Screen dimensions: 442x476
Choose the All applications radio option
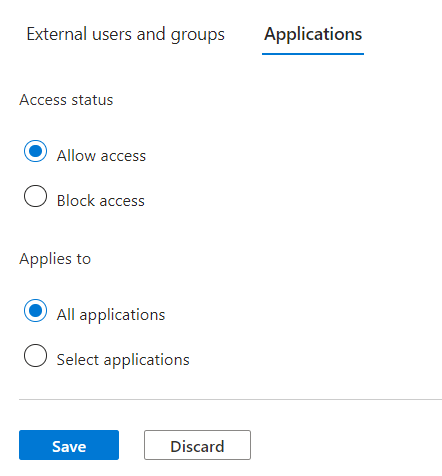point(35,311)
